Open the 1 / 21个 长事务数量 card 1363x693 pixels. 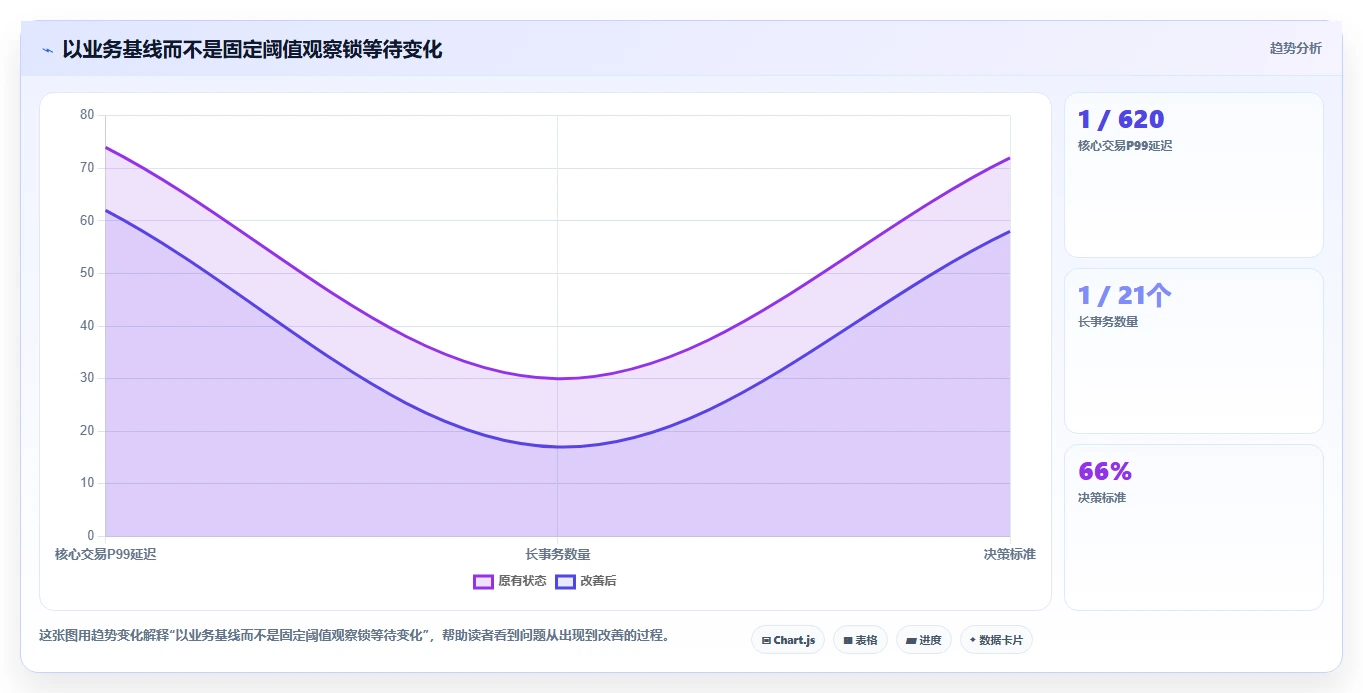[1194, 351]
